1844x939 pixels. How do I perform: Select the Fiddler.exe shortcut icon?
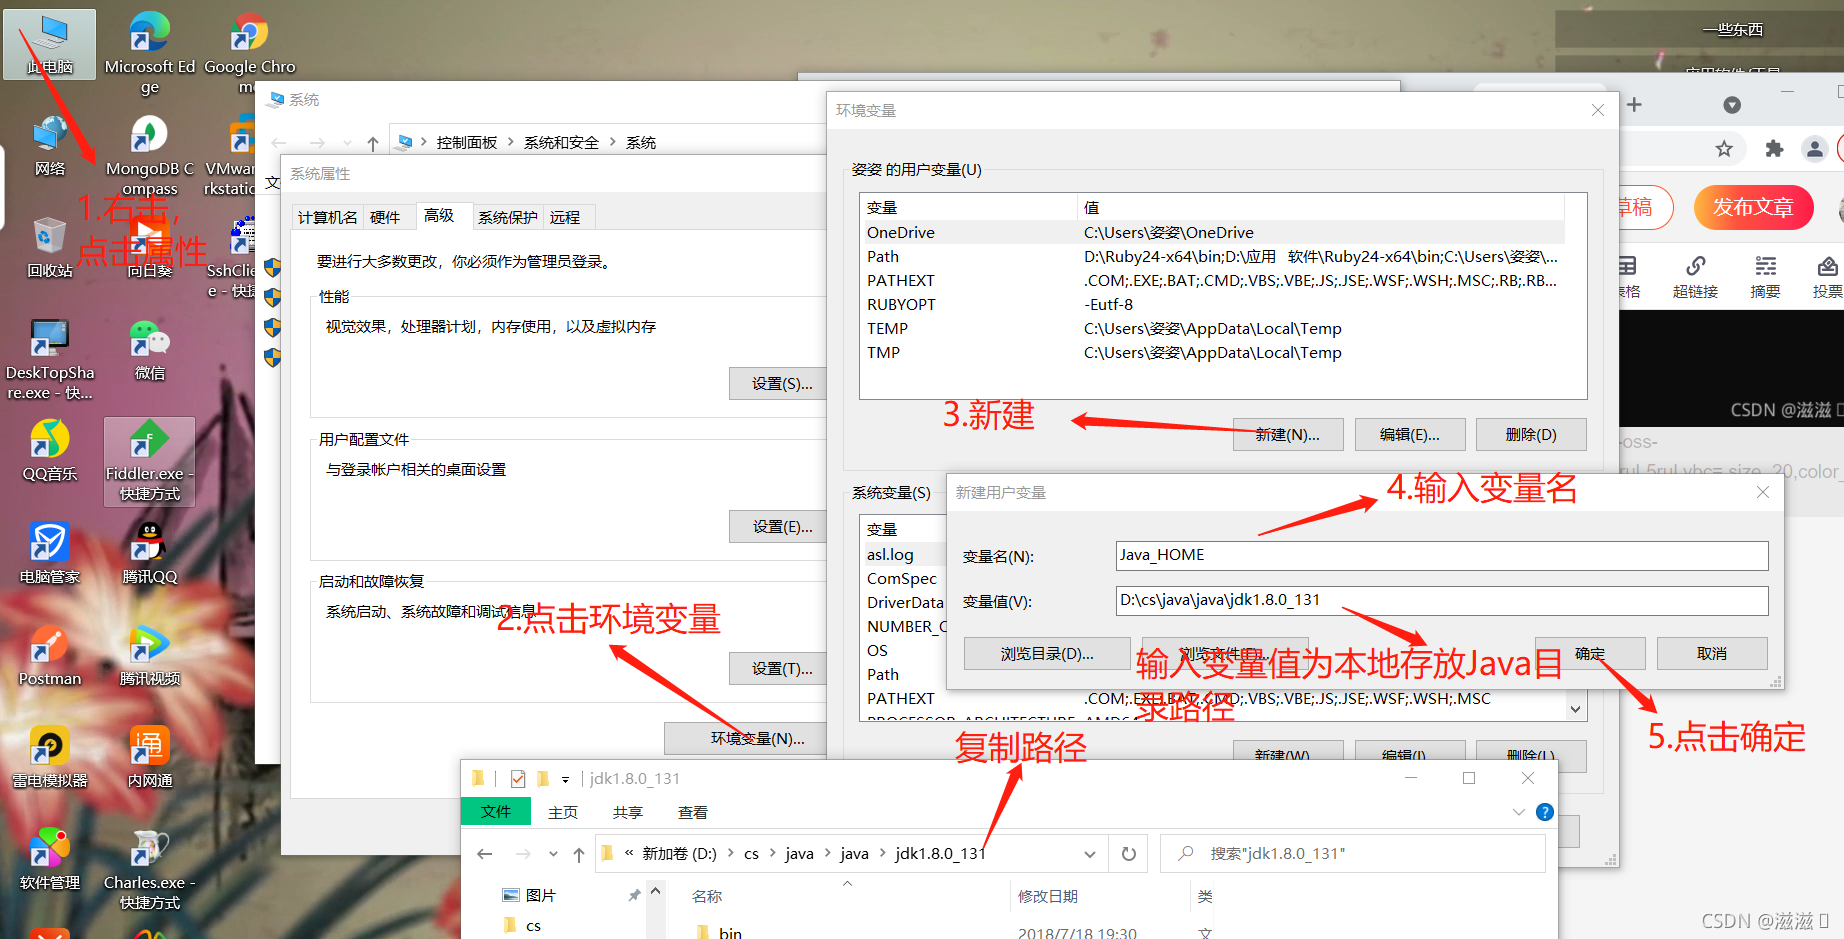(150, 461)
